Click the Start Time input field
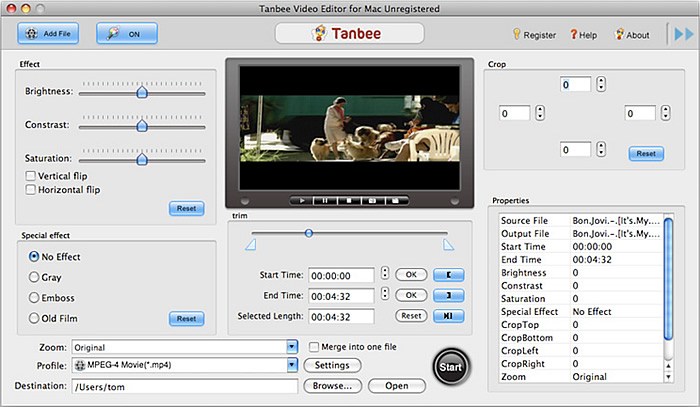Screen dimensions: 700x407 tap(341, 275)
